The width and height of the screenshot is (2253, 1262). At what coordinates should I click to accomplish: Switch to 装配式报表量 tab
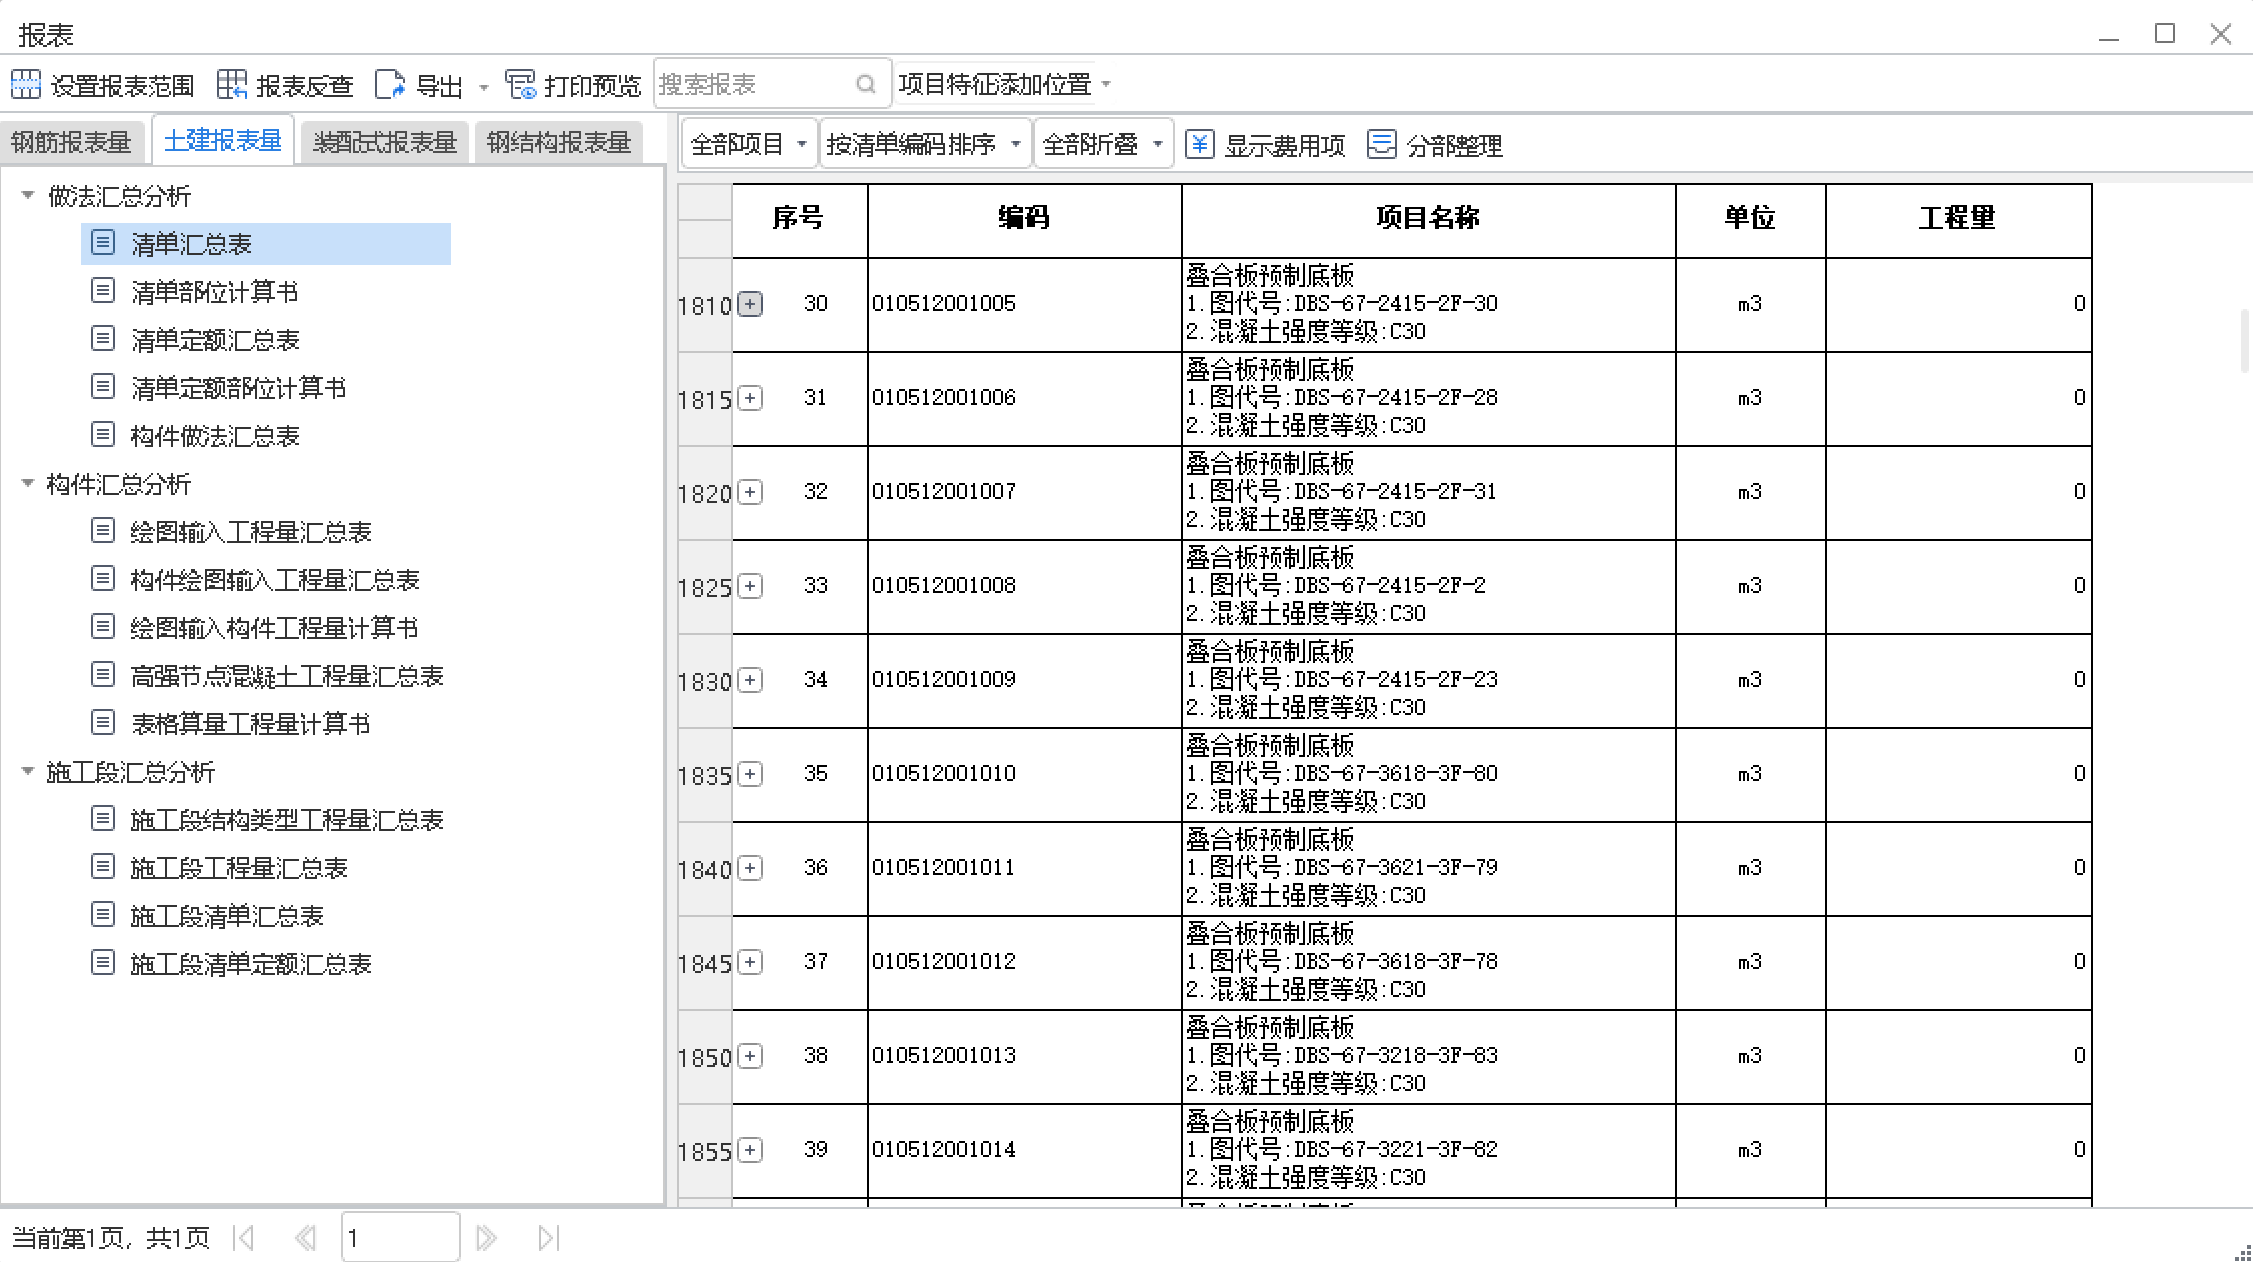tap(384, 142)
